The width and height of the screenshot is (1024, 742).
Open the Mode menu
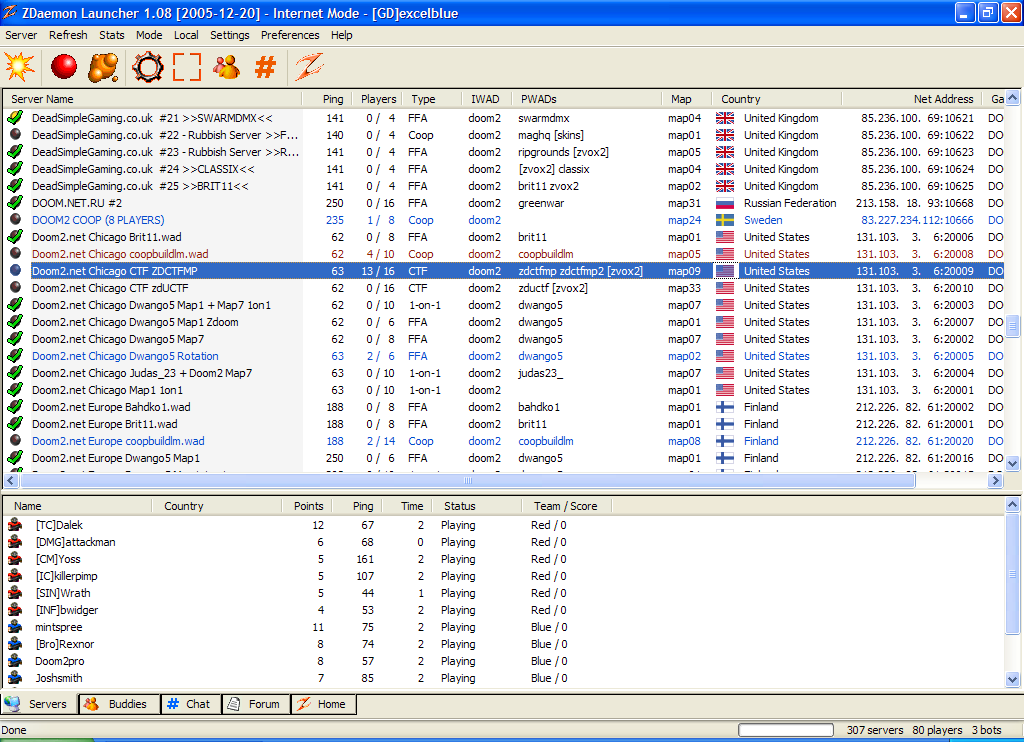point(149,35)
